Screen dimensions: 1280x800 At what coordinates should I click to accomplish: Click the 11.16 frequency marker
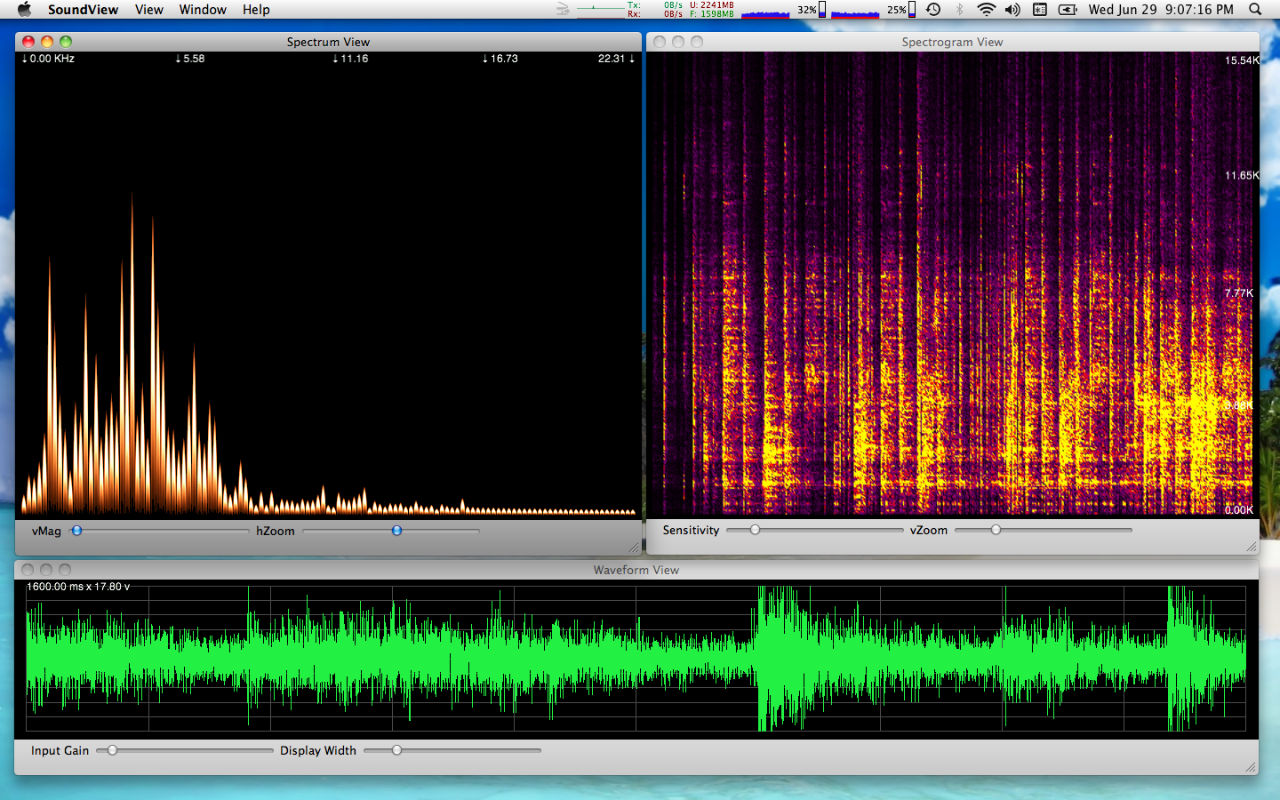pyautogui.click(x=350, y=59)
